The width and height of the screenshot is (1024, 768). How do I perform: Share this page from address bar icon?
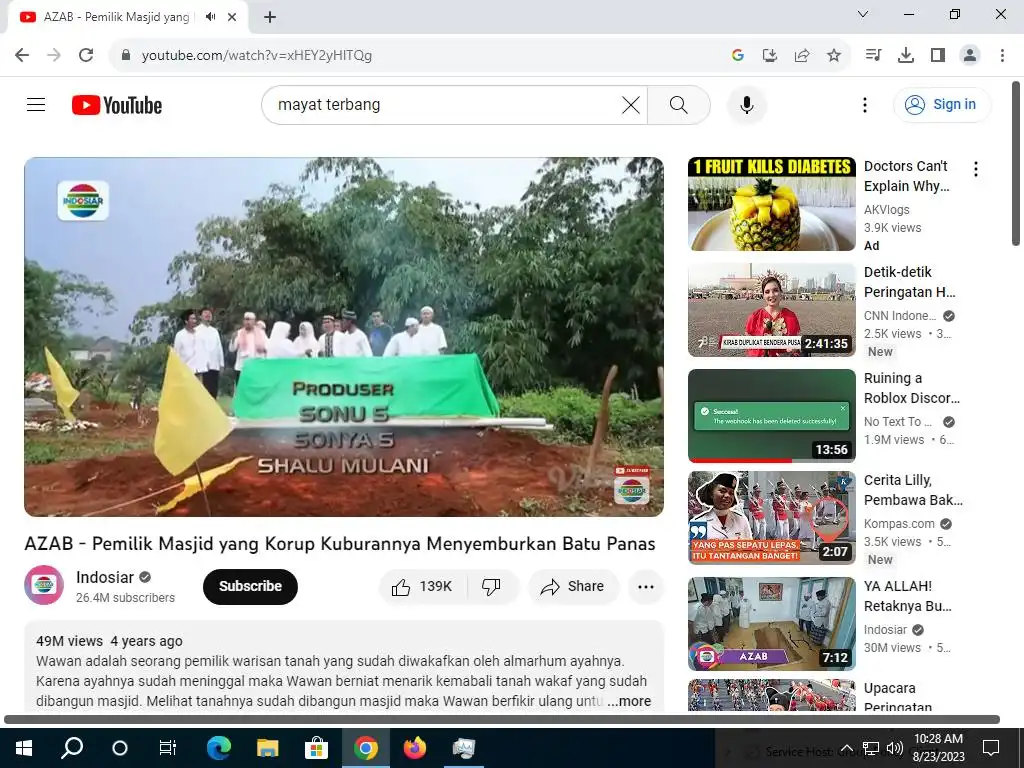[802, 55]
